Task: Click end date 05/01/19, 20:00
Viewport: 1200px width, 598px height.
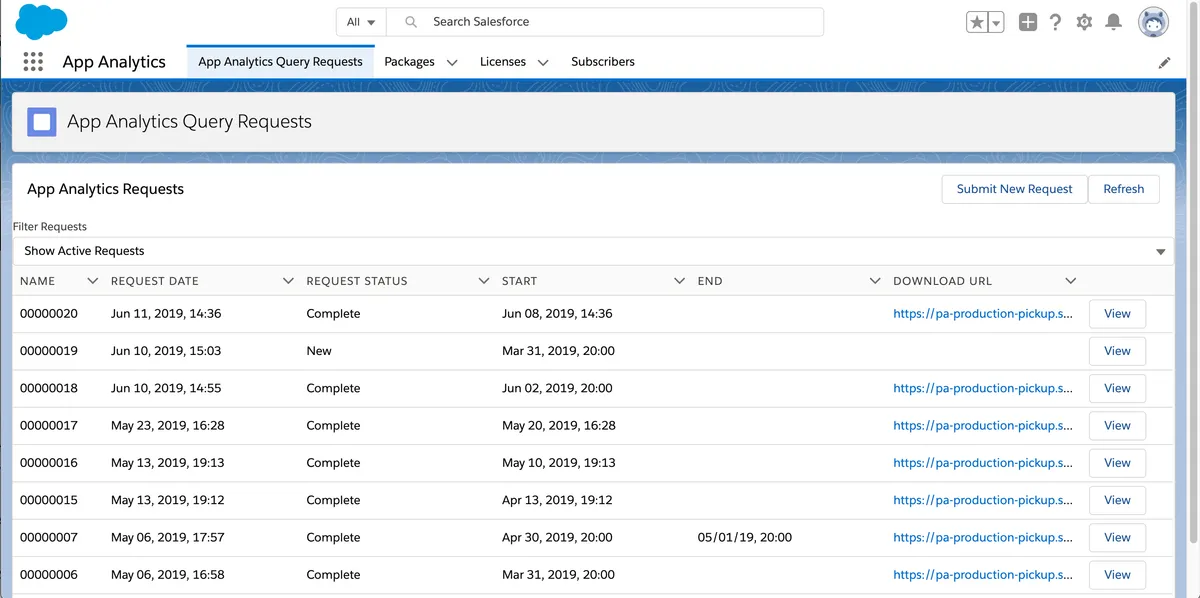Action: tap(745, 538)
